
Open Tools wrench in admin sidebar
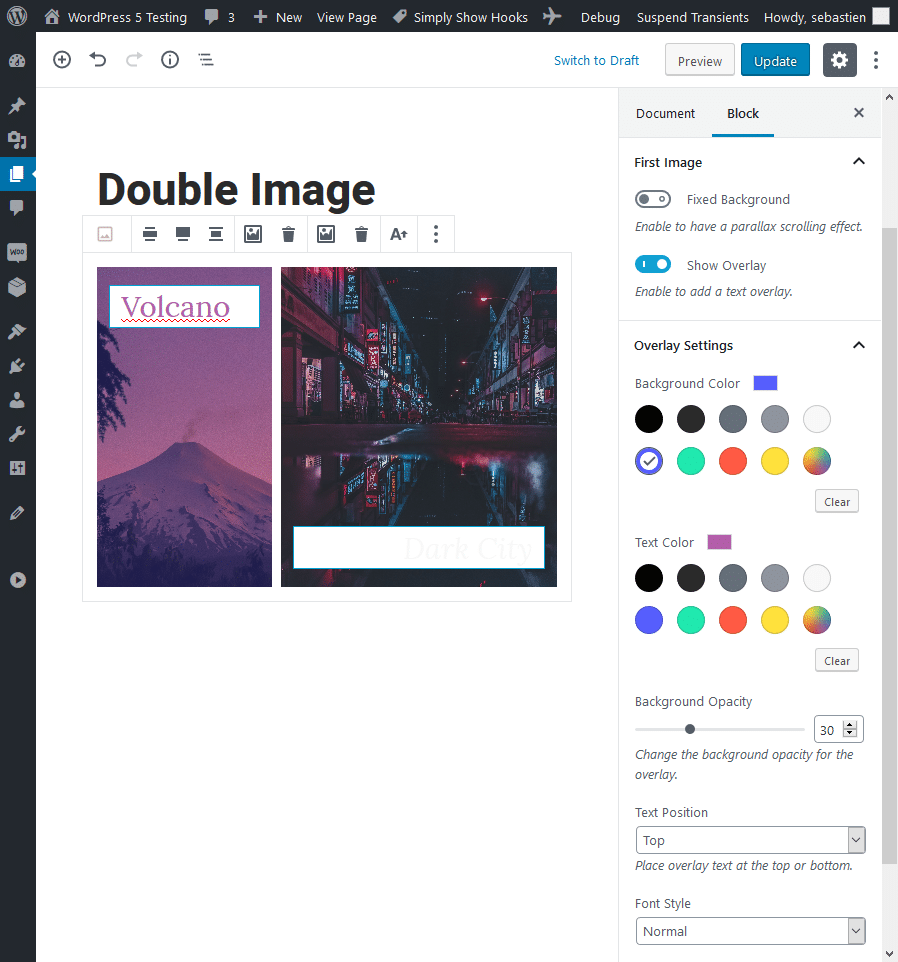[17, 435]
